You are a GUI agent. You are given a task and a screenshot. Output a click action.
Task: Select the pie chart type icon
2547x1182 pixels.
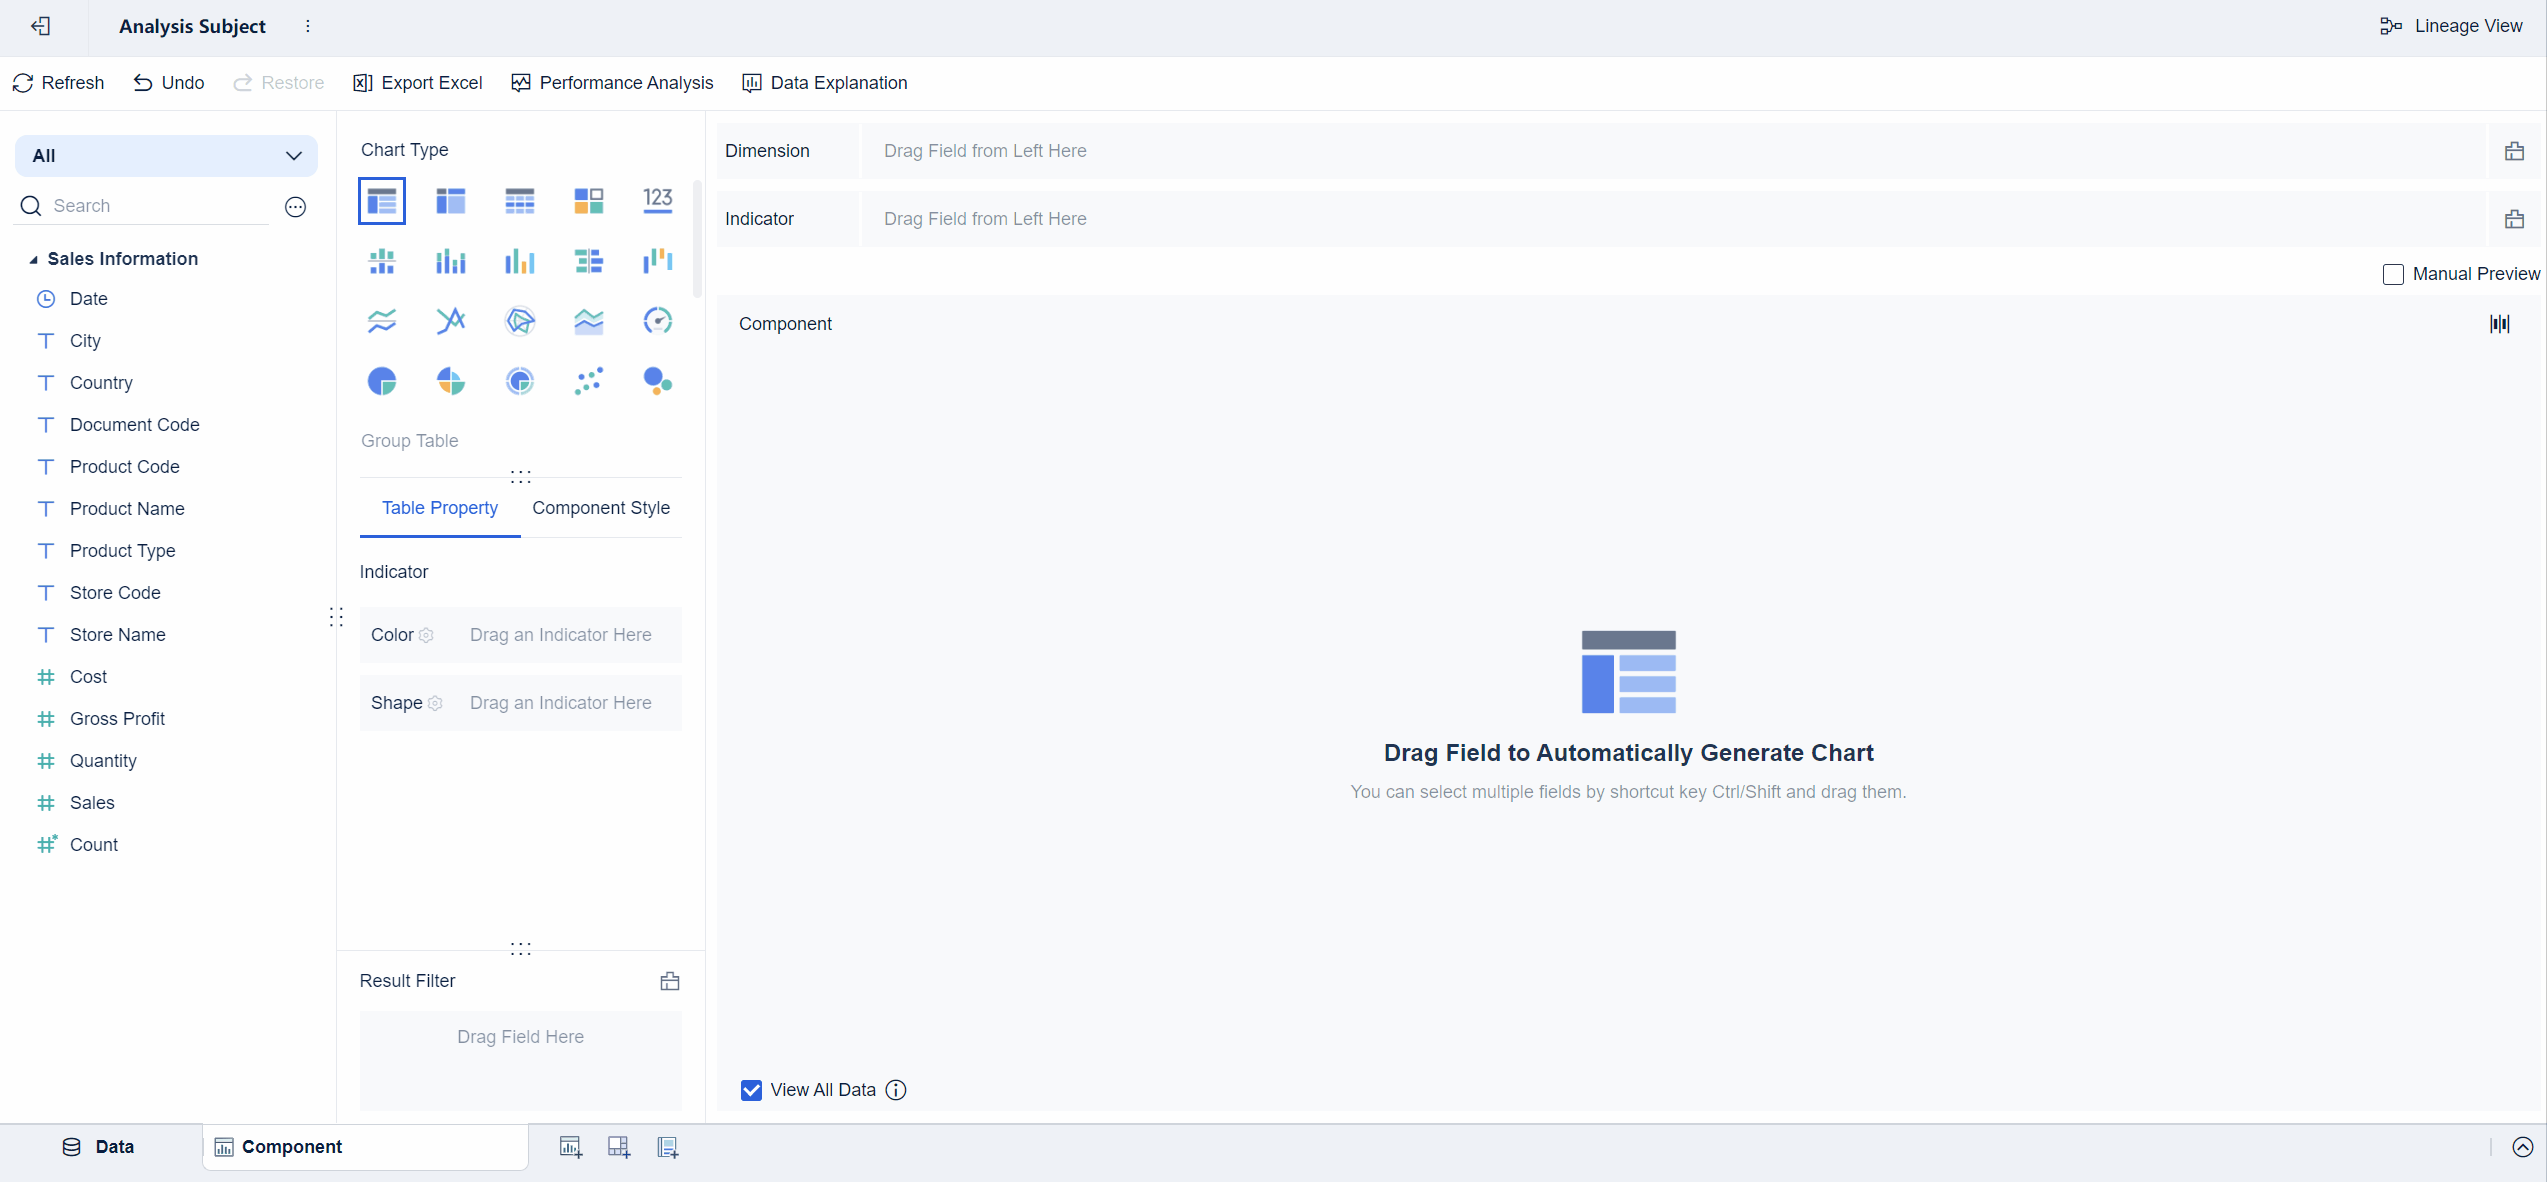click(x=382, y=381)
